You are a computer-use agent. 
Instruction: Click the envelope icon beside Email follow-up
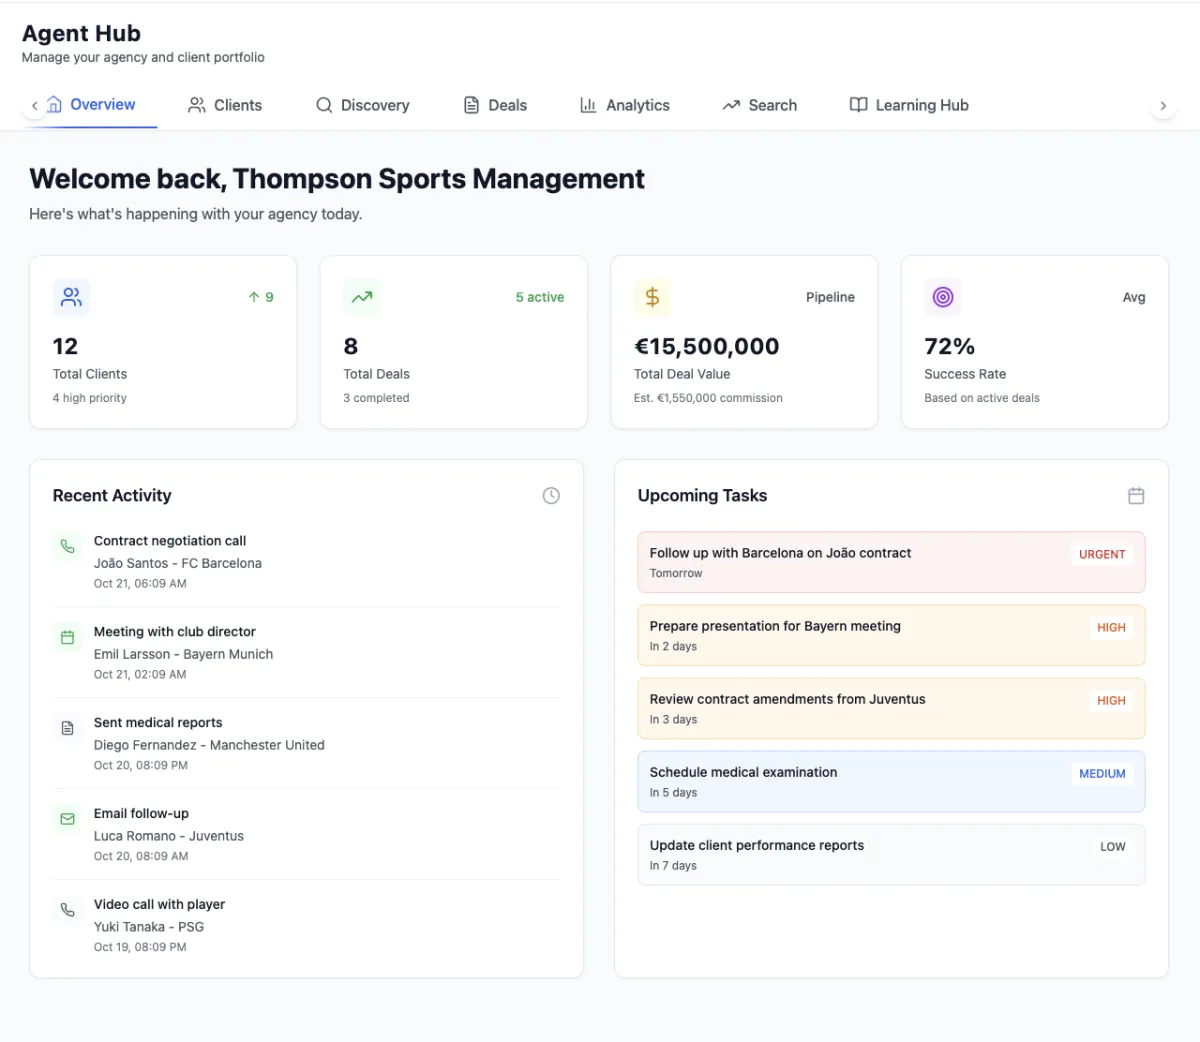coord(67,819)
